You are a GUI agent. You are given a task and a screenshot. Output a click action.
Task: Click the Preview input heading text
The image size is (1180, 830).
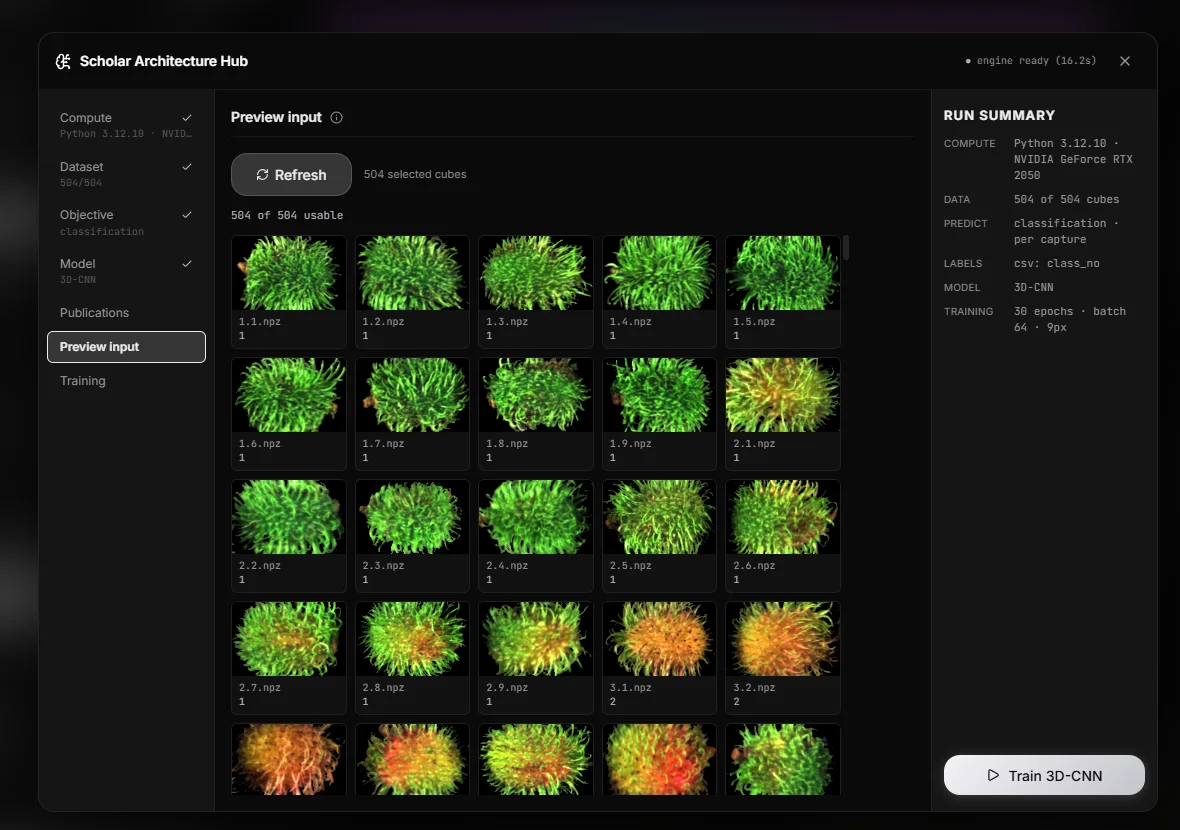coord(276,117)
